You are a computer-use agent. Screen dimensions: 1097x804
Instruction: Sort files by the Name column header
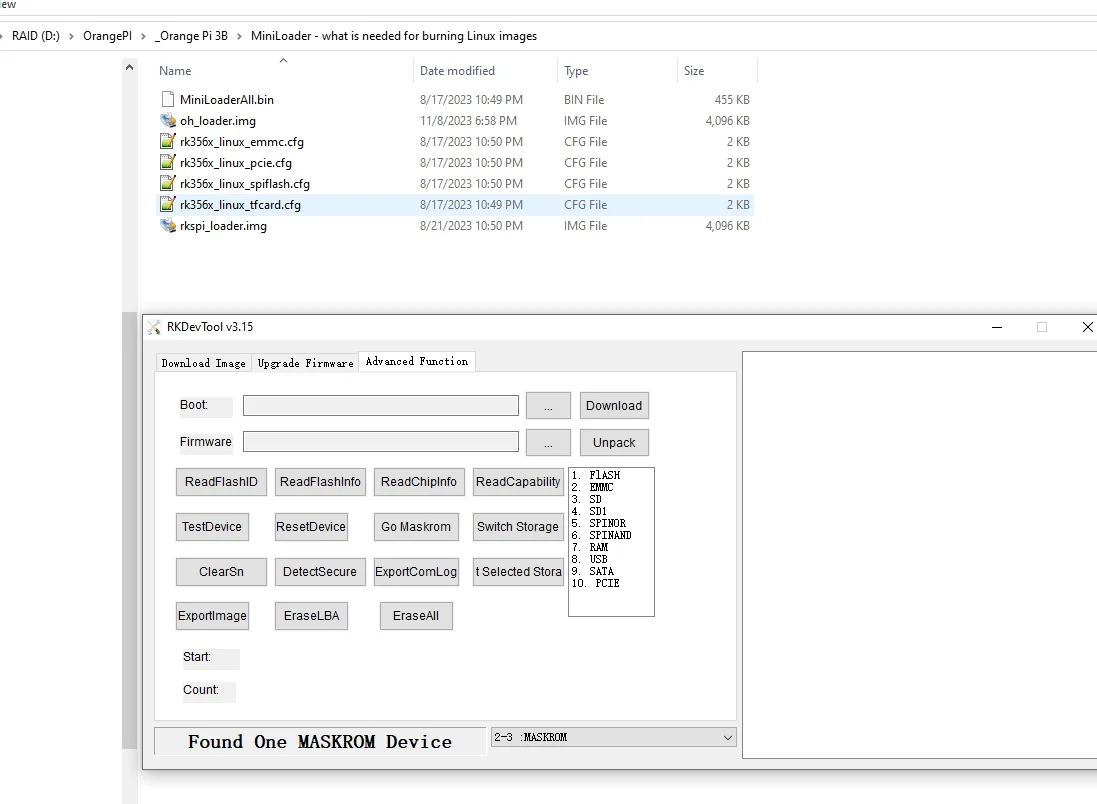175,71
